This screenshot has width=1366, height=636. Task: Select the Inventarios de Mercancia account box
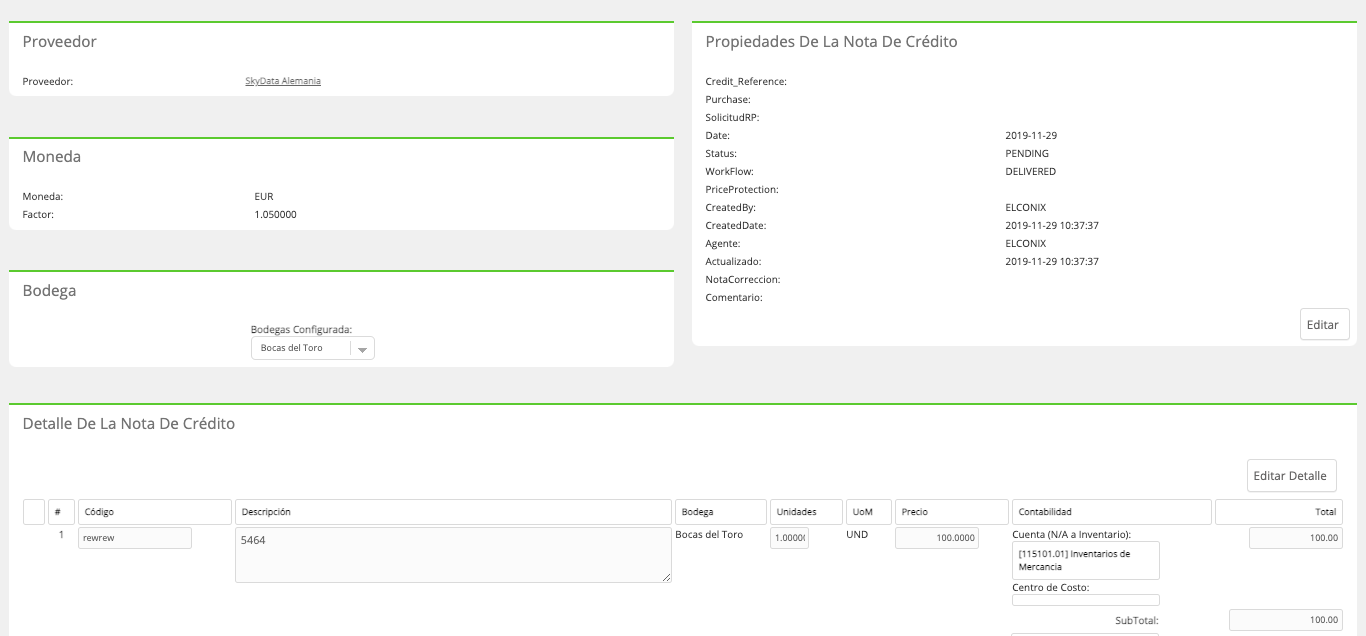(1086, 560)
